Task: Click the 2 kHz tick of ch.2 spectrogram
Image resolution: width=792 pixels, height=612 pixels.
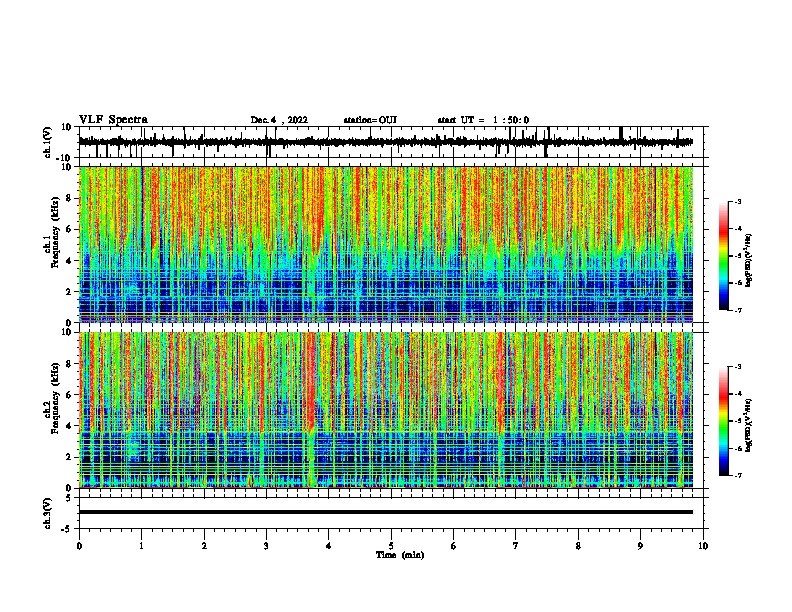Action: pyautogui.click(x=69, y=457)
